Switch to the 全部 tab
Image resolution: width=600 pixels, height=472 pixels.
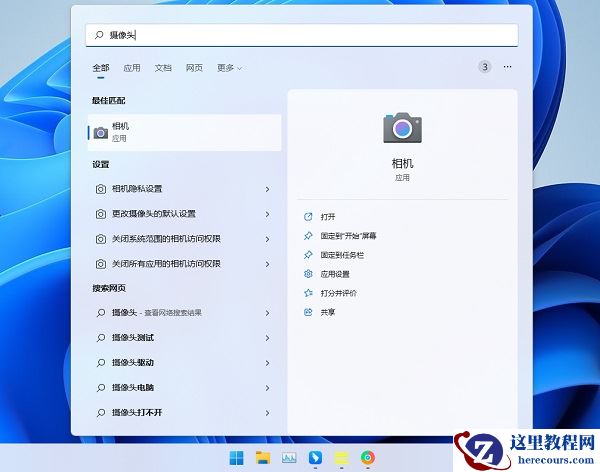101,68
